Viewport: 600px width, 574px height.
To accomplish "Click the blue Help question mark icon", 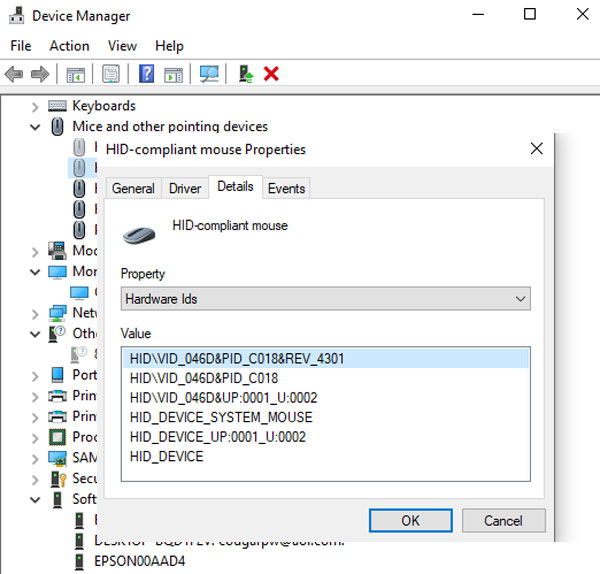I will [x=146, y=73].
